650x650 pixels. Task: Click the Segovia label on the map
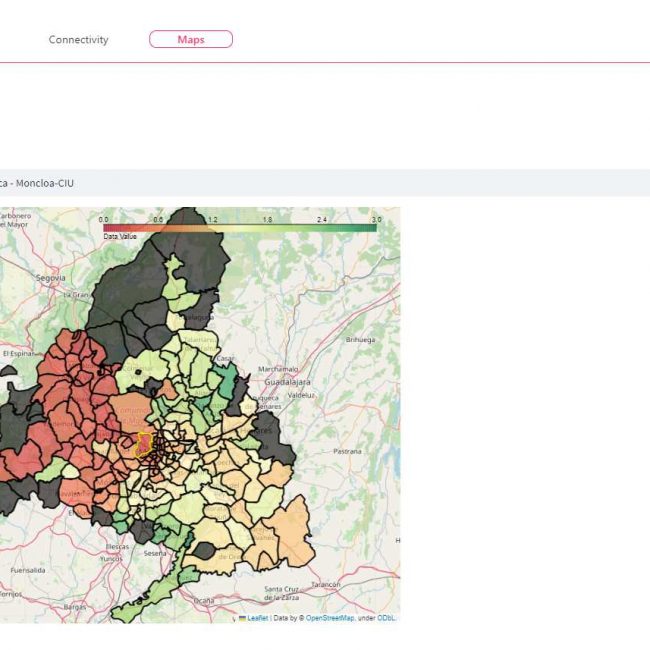50,277
